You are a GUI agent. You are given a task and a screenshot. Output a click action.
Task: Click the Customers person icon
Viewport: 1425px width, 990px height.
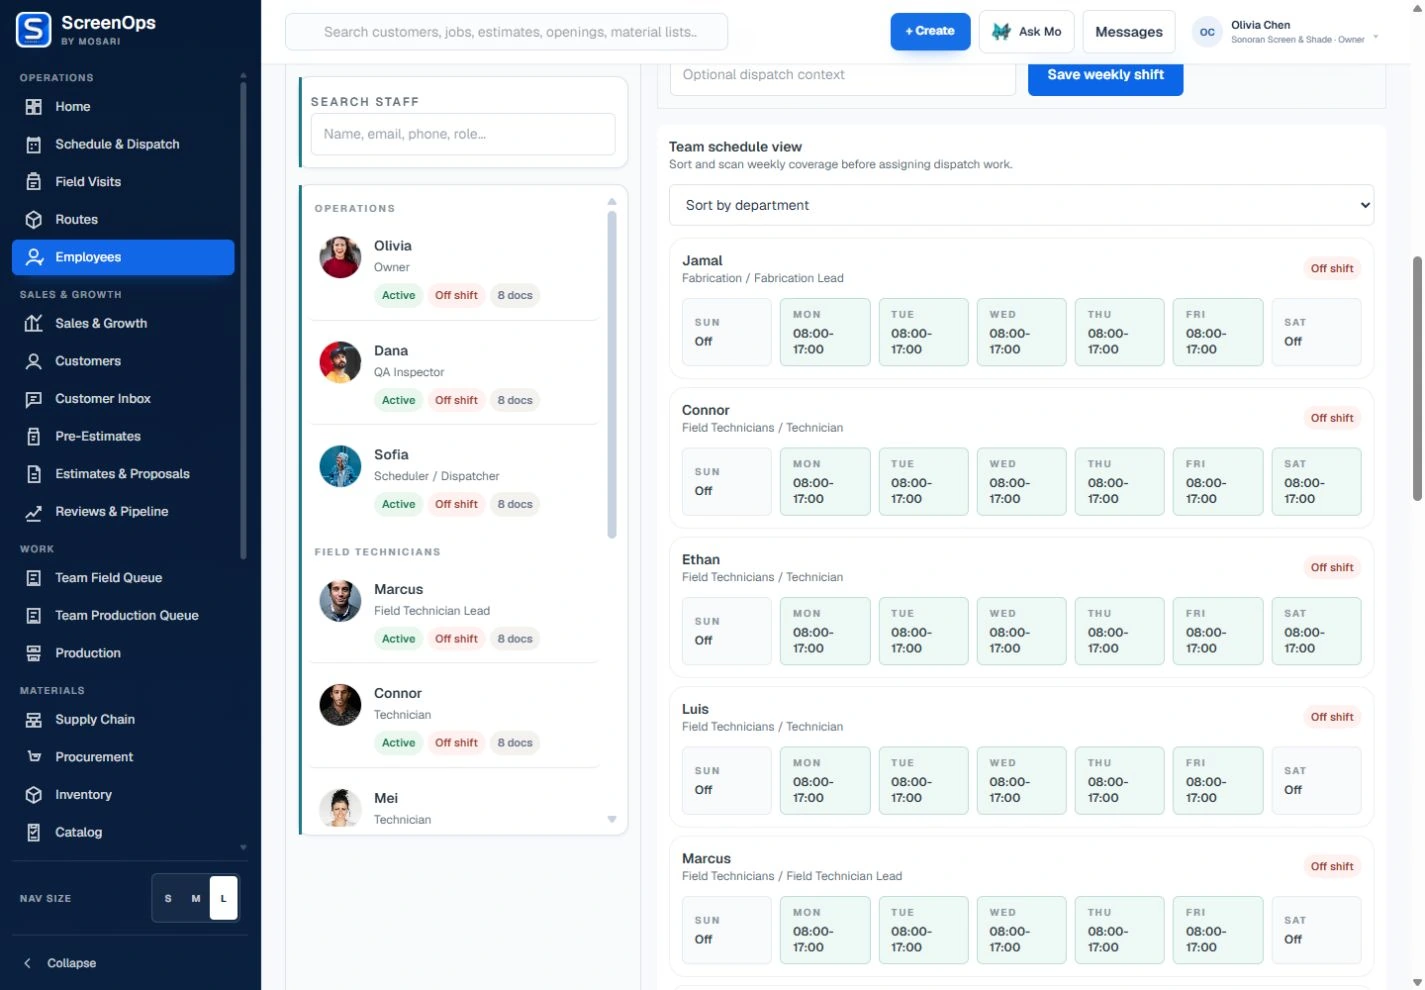tap(34, 362)
